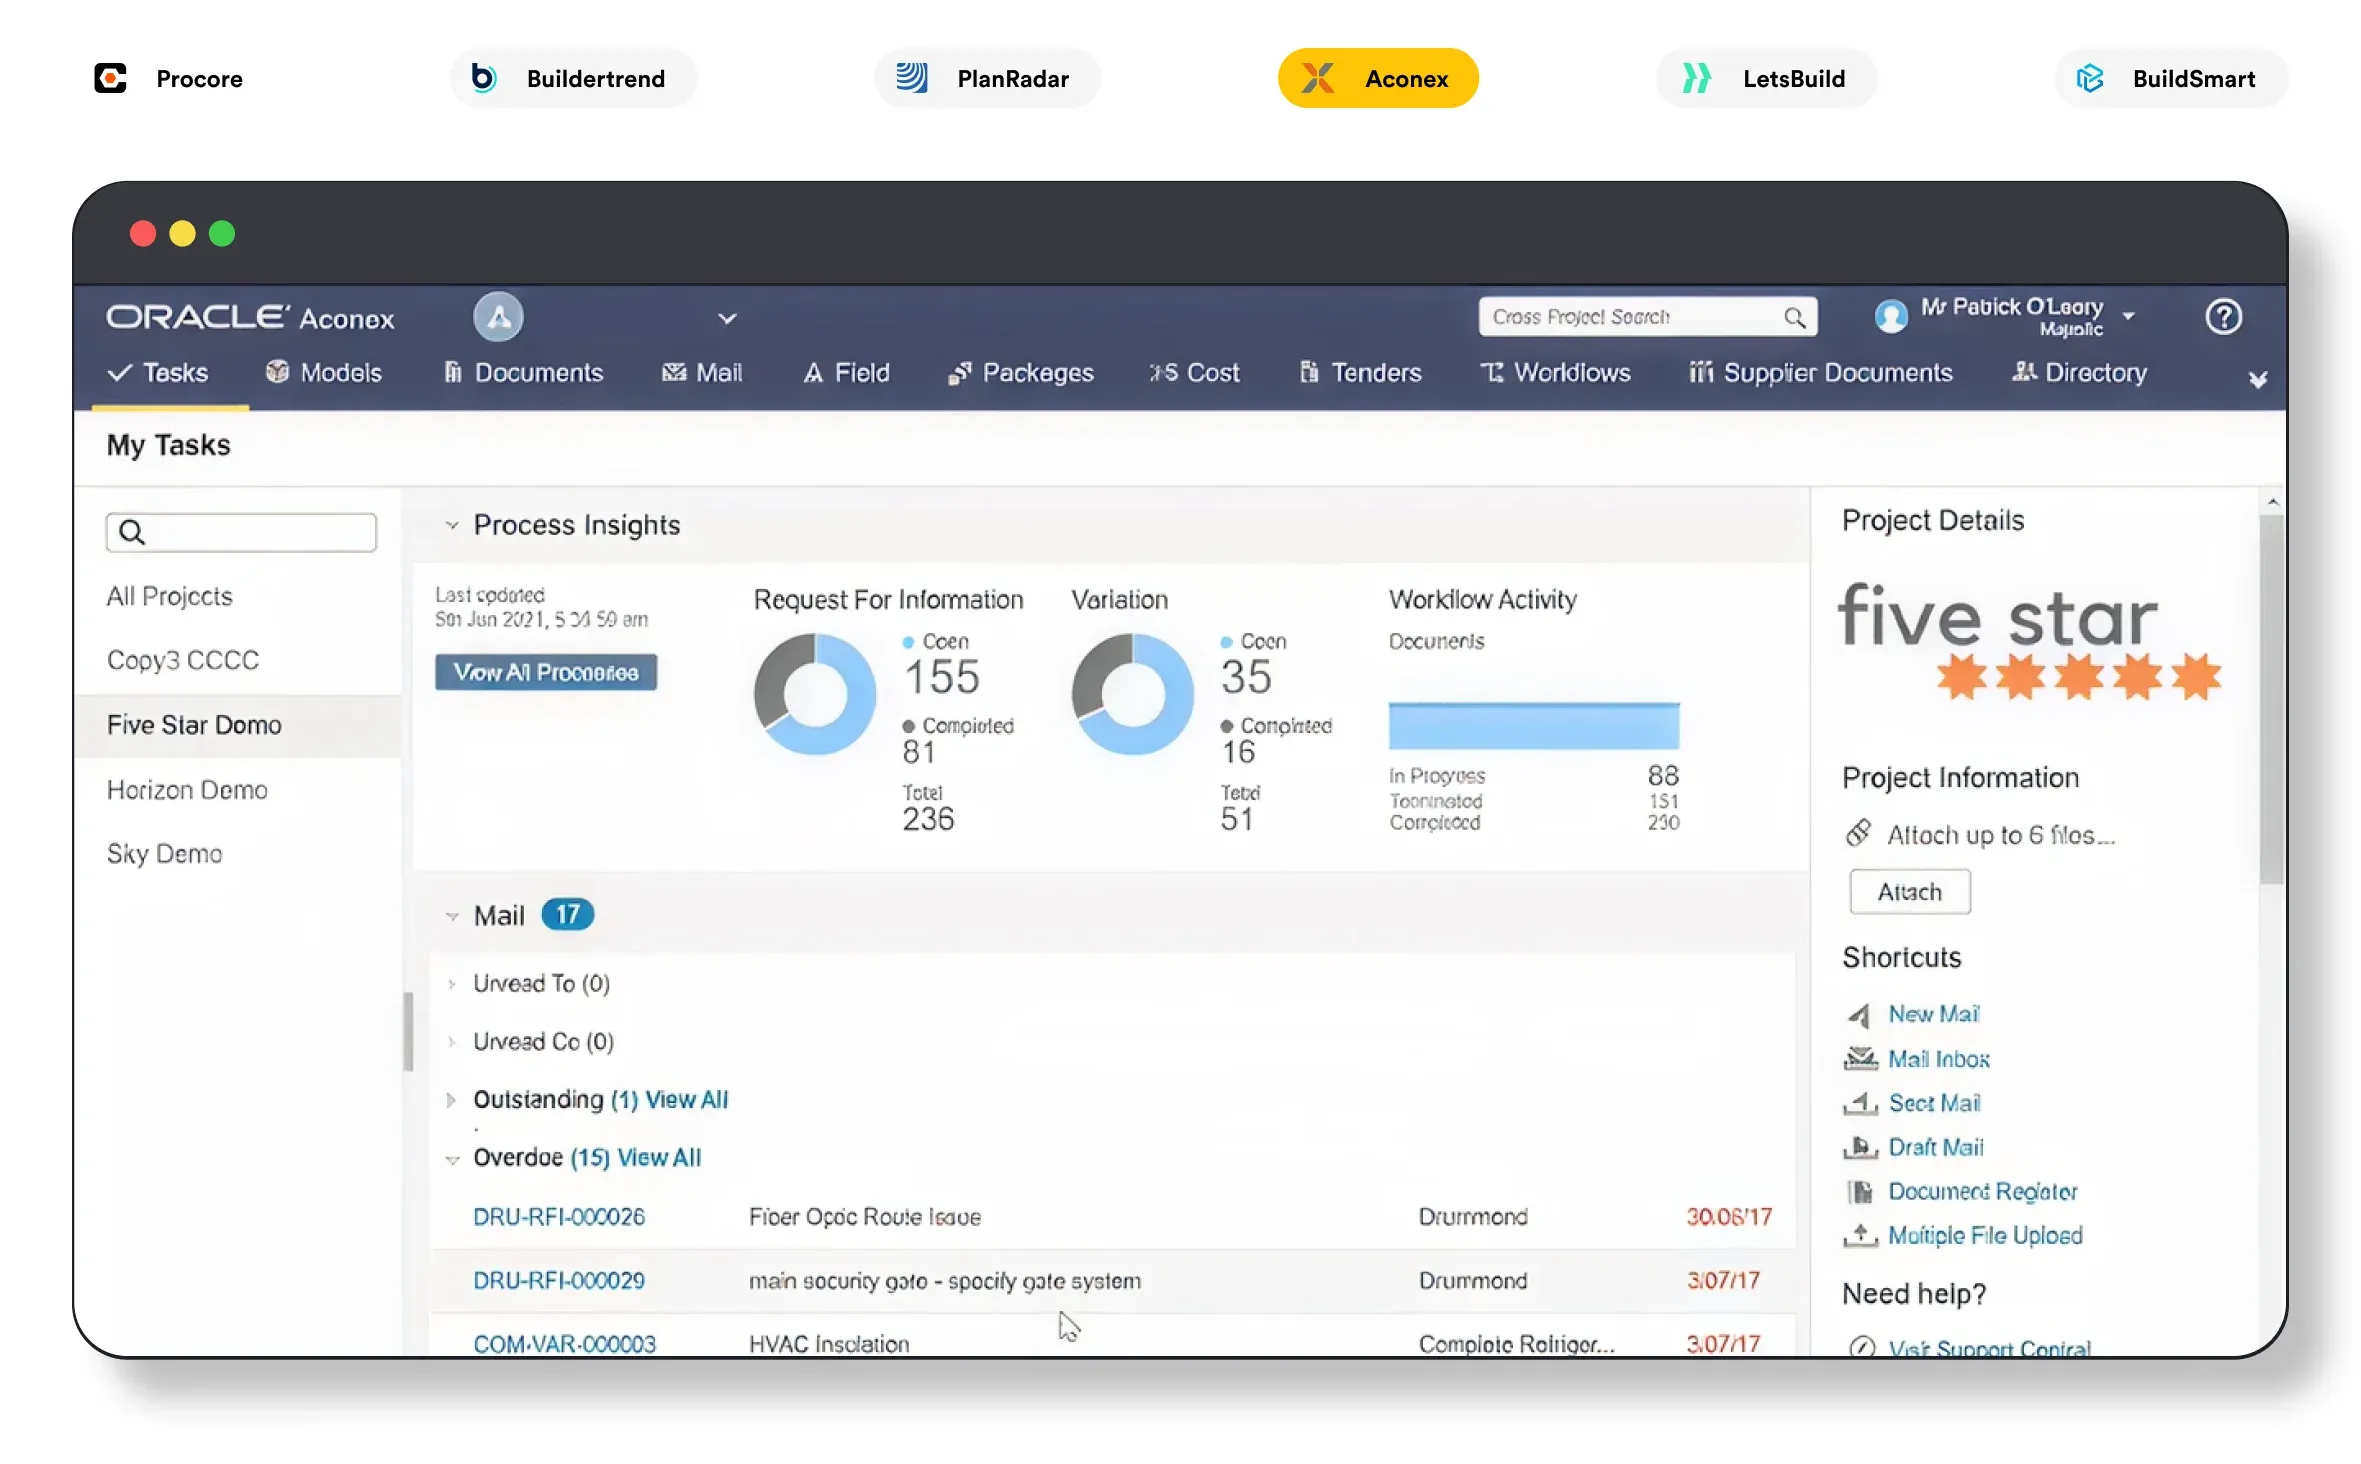Click the Document Register shortcut icon

click(1860, 1191)
